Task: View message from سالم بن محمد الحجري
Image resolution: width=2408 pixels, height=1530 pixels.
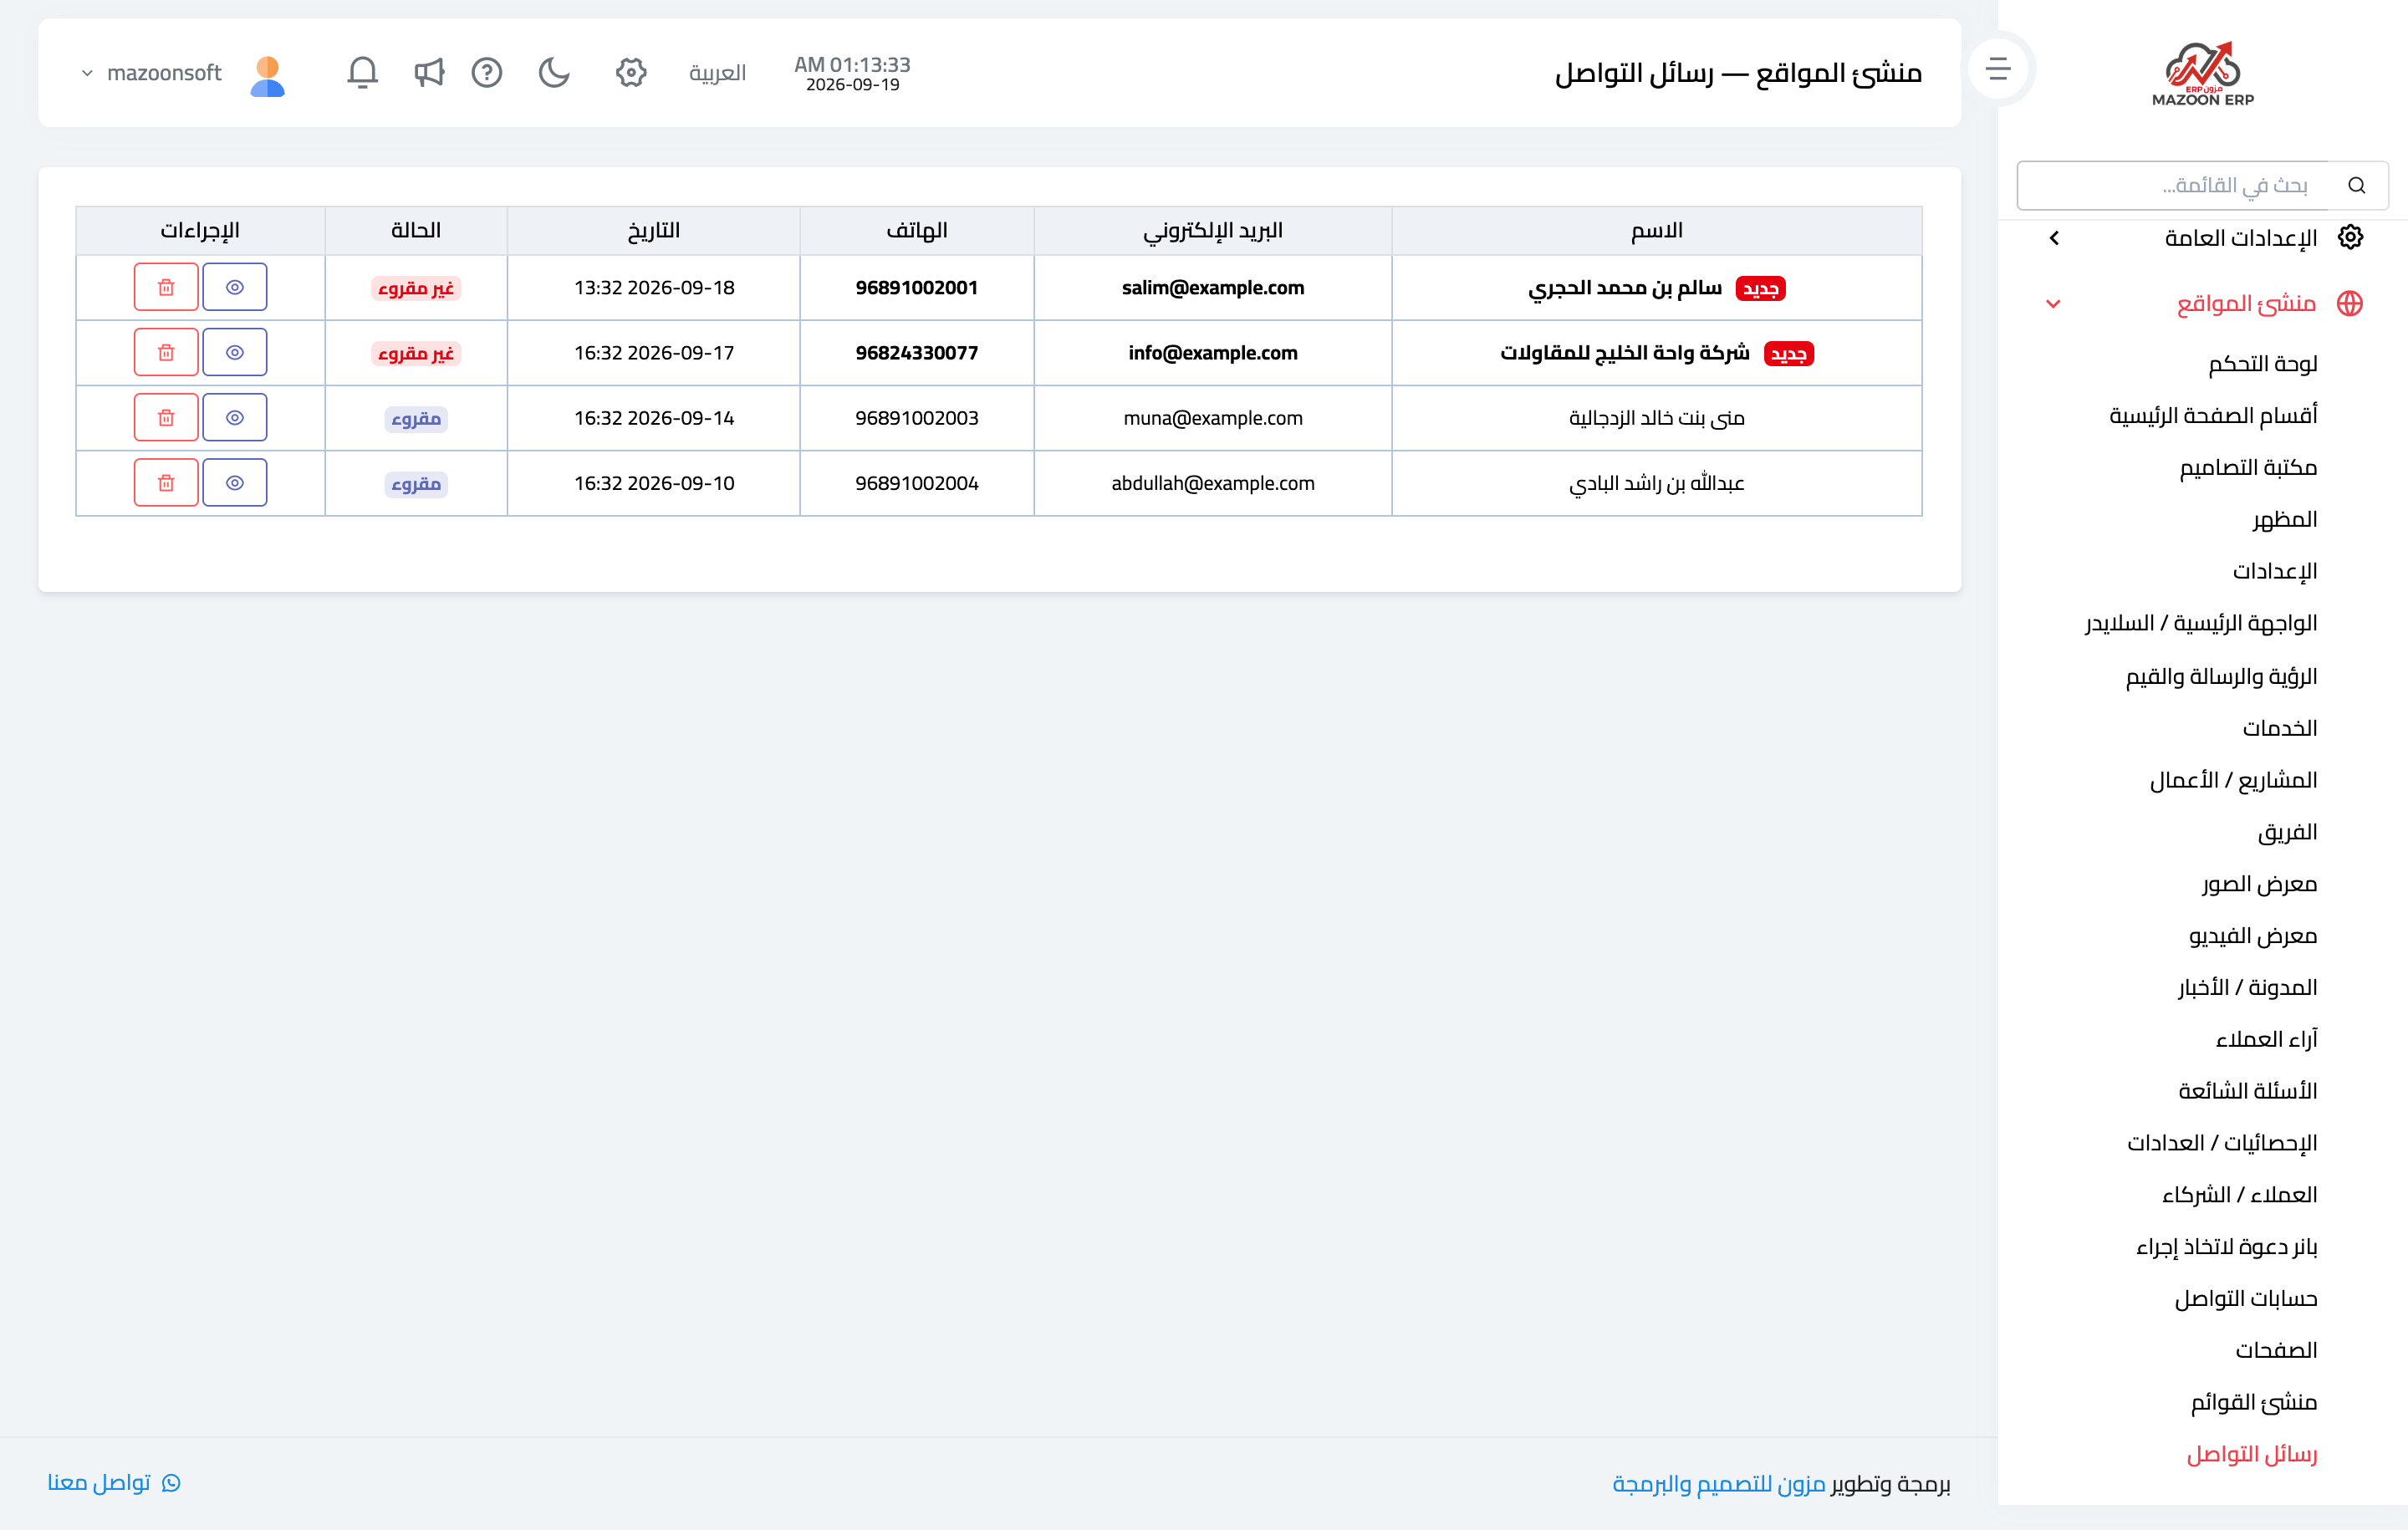Action: [235, 287]
